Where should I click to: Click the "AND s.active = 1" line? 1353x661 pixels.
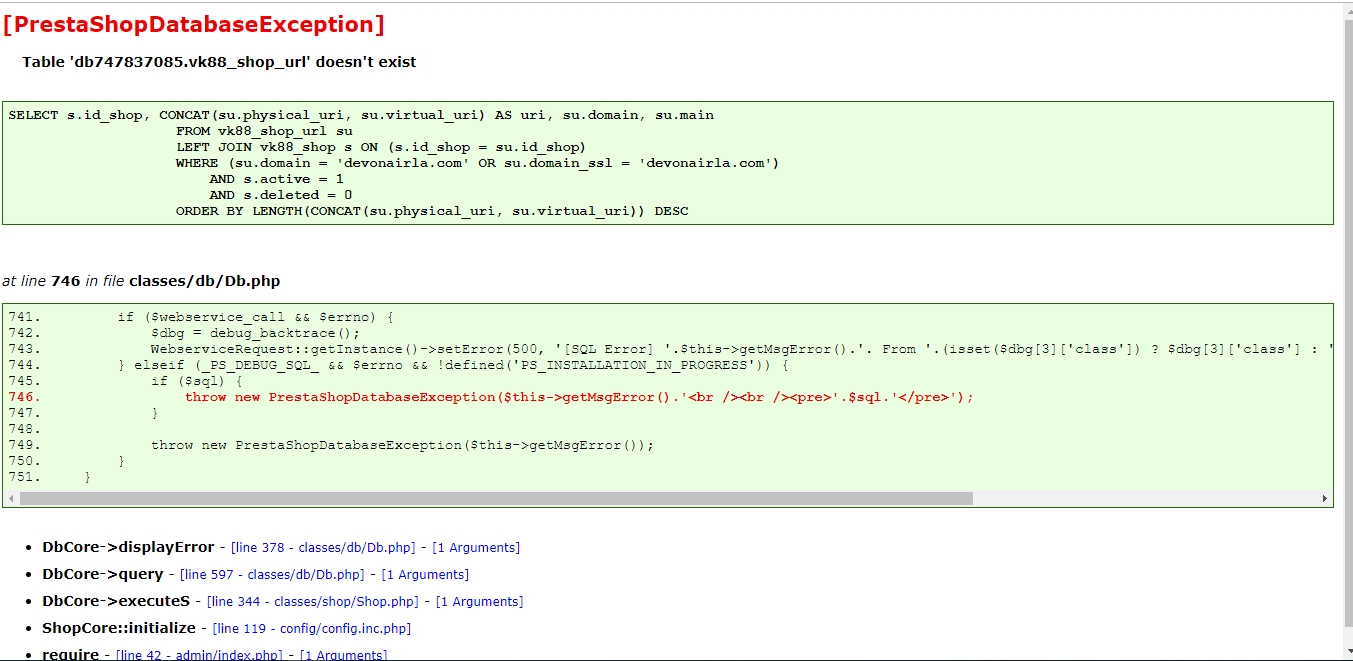(276, 179)
